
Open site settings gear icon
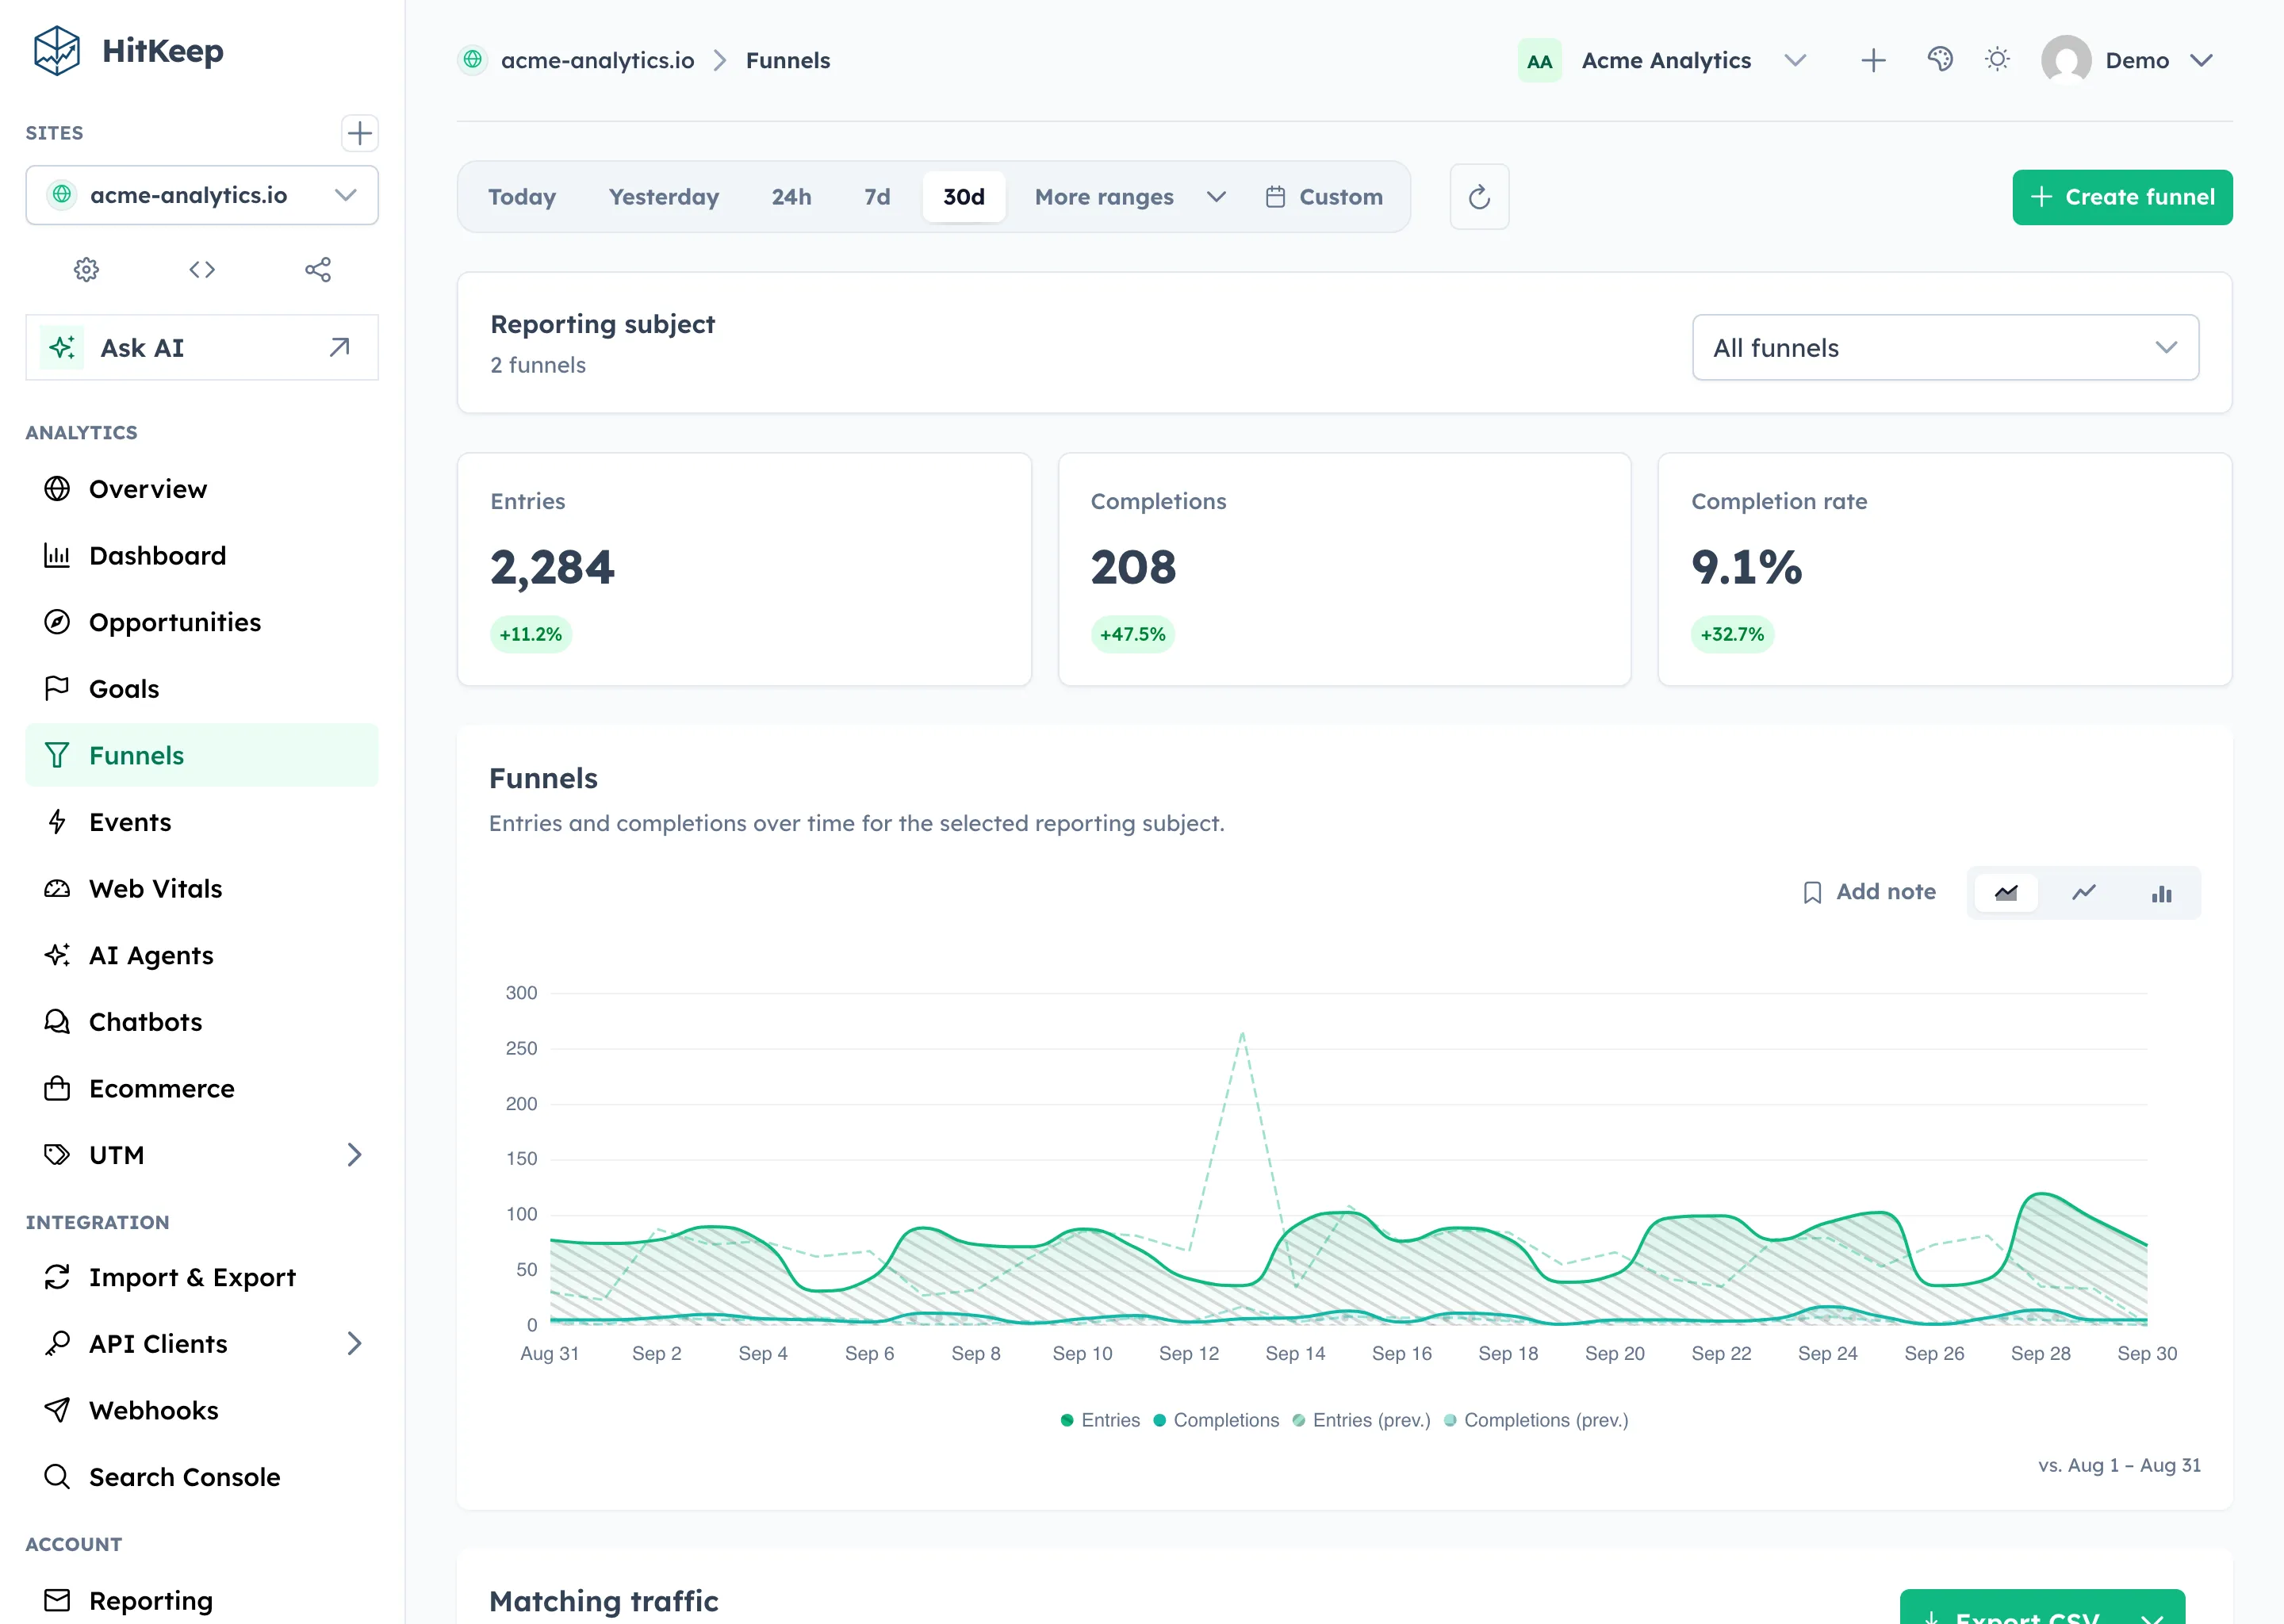point(87,270)
